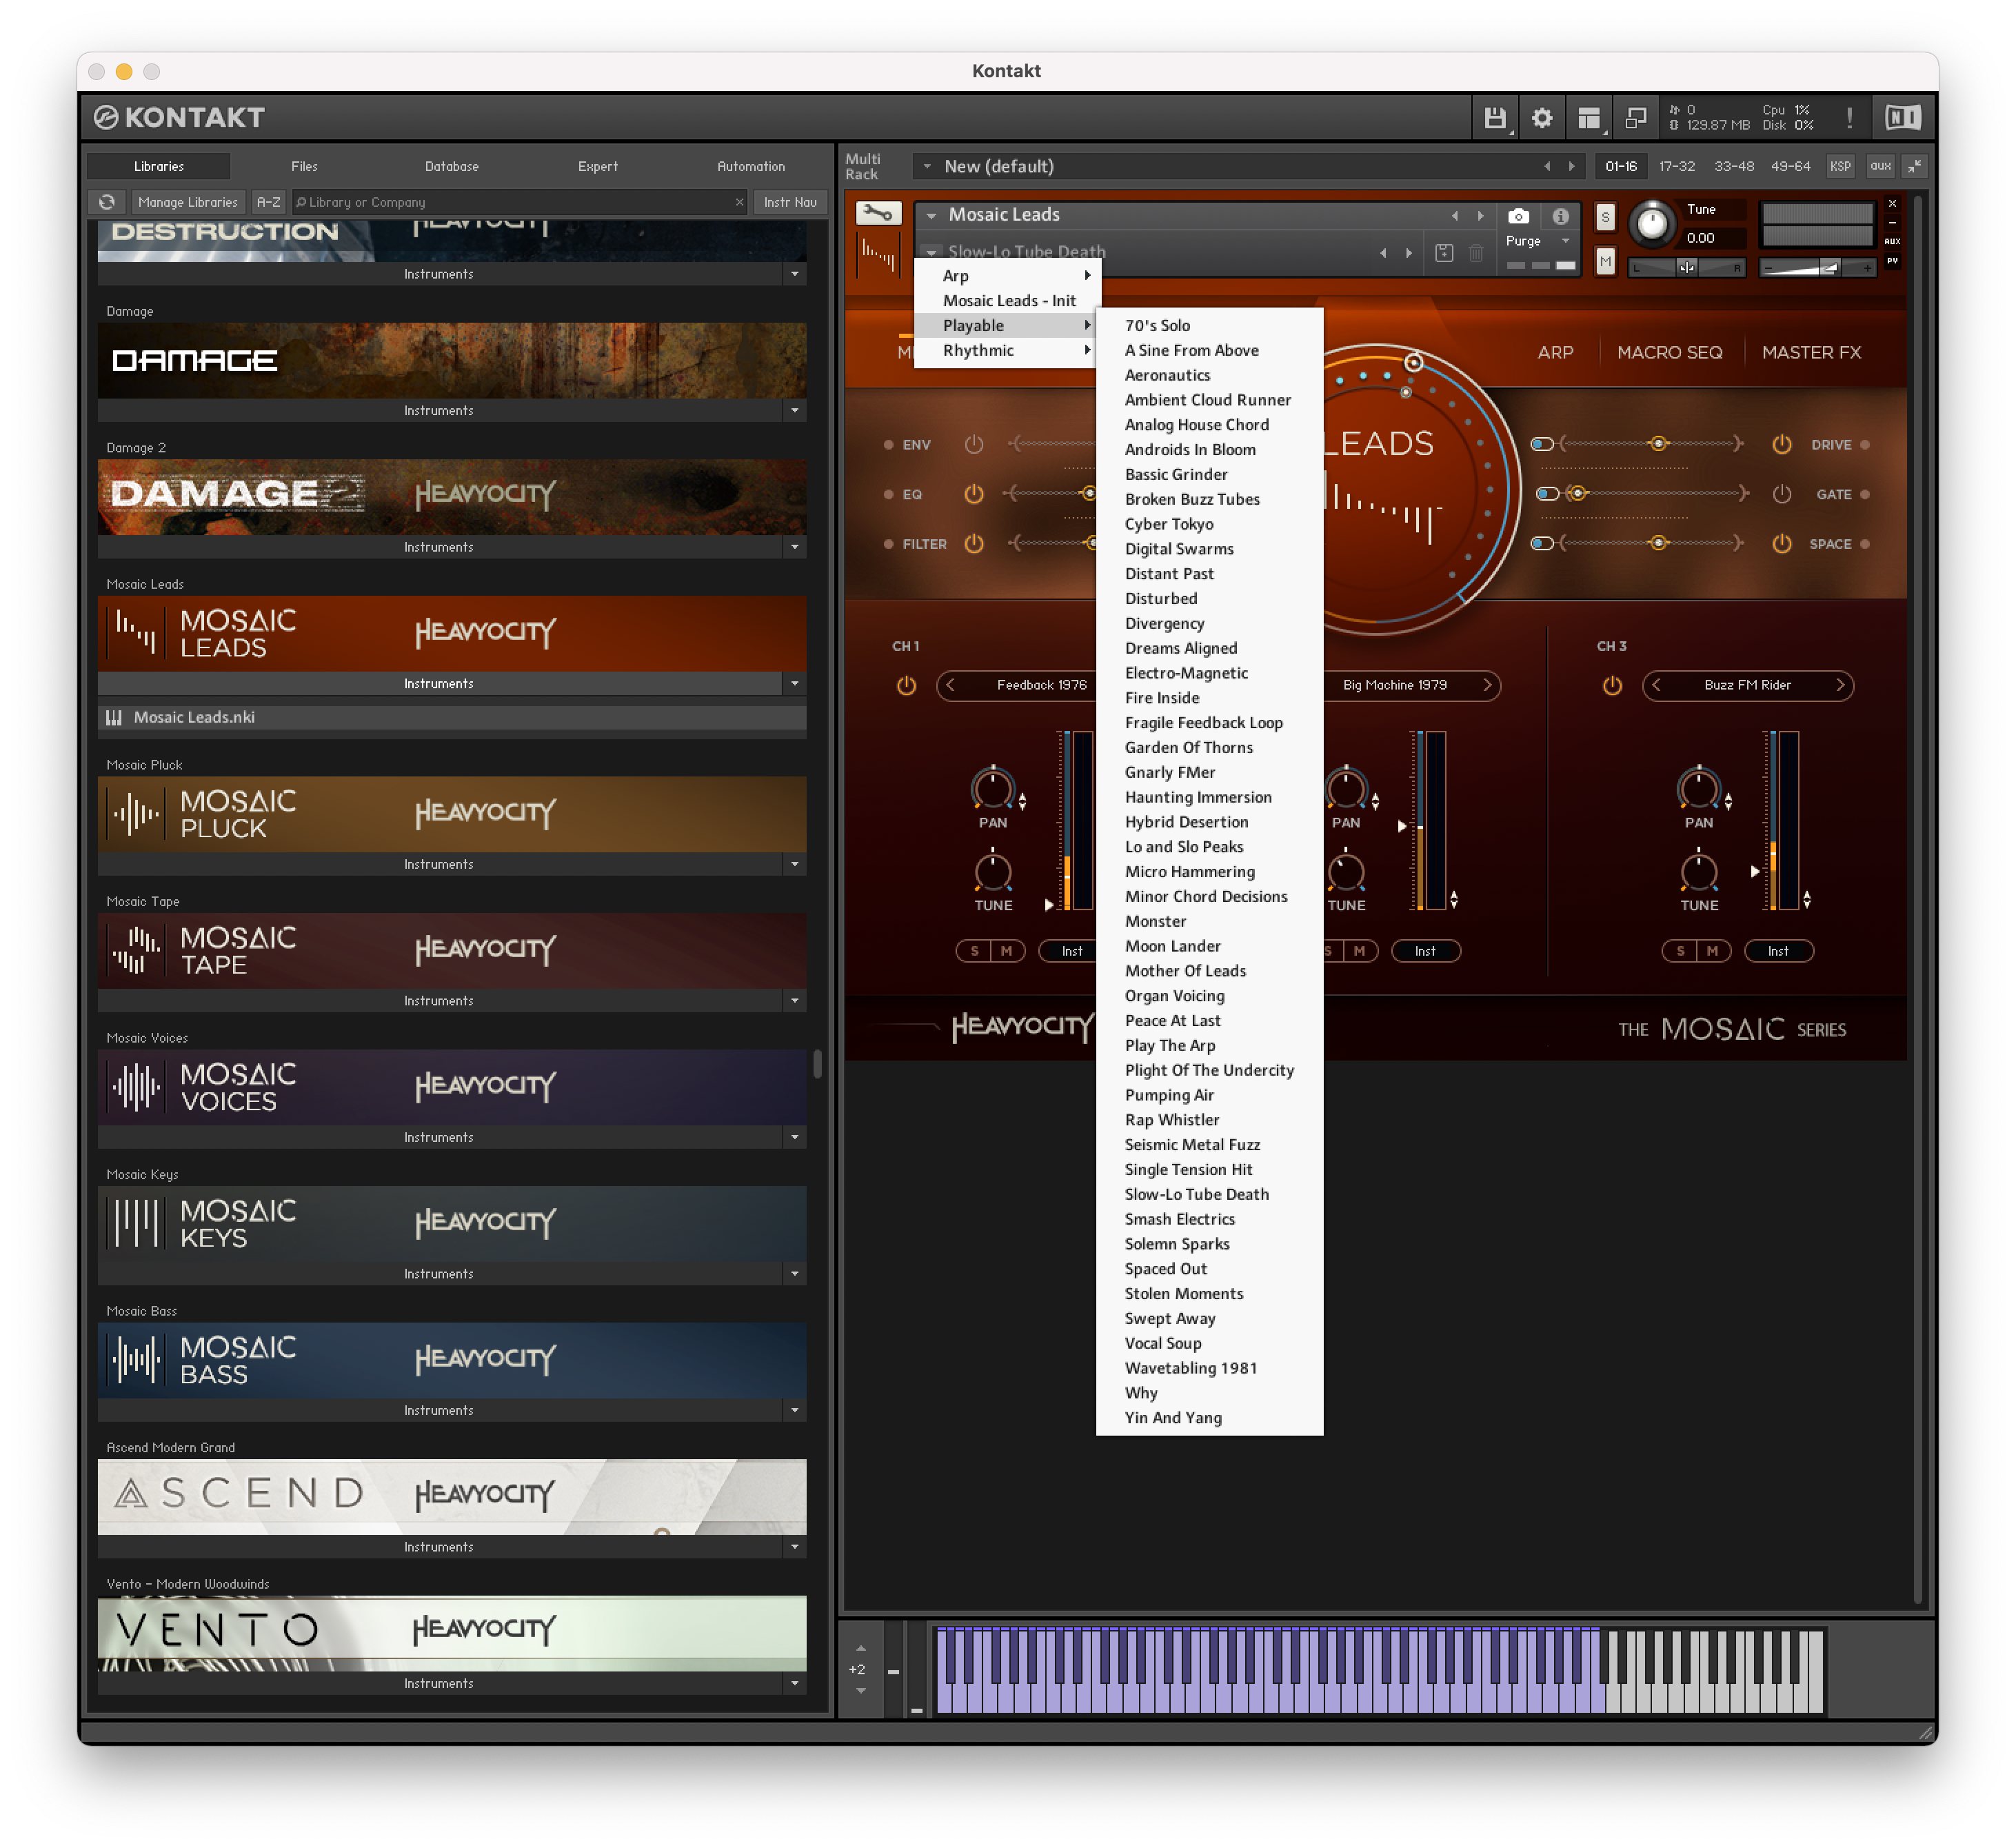Expand the Damage Instruments dropdown arrow
2016x1848 pixels.
pos(795,410)
